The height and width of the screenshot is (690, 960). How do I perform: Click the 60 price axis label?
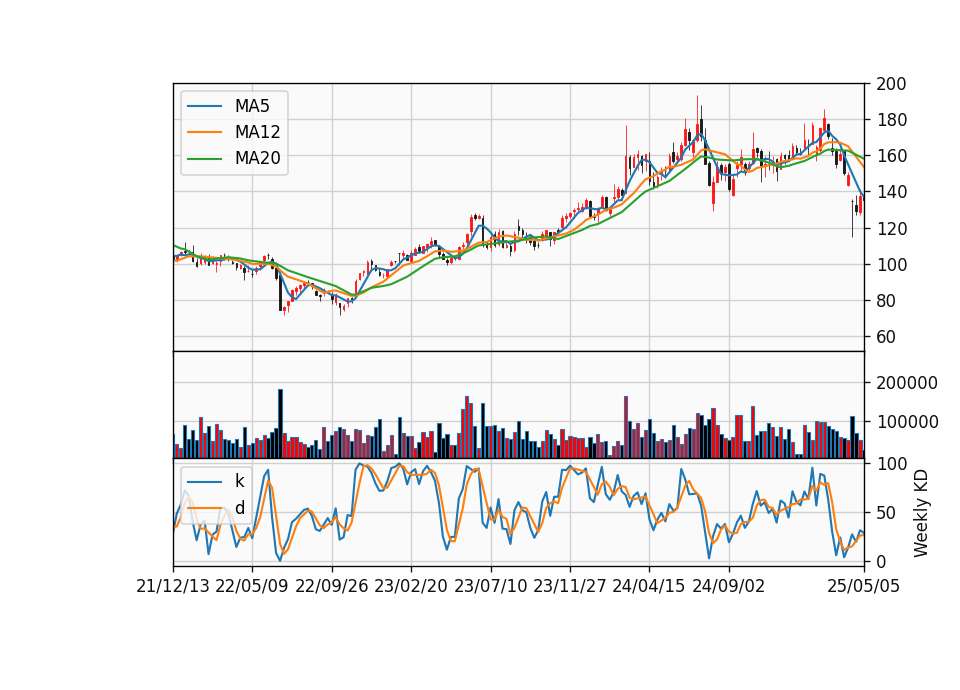(x=886, y=337)
